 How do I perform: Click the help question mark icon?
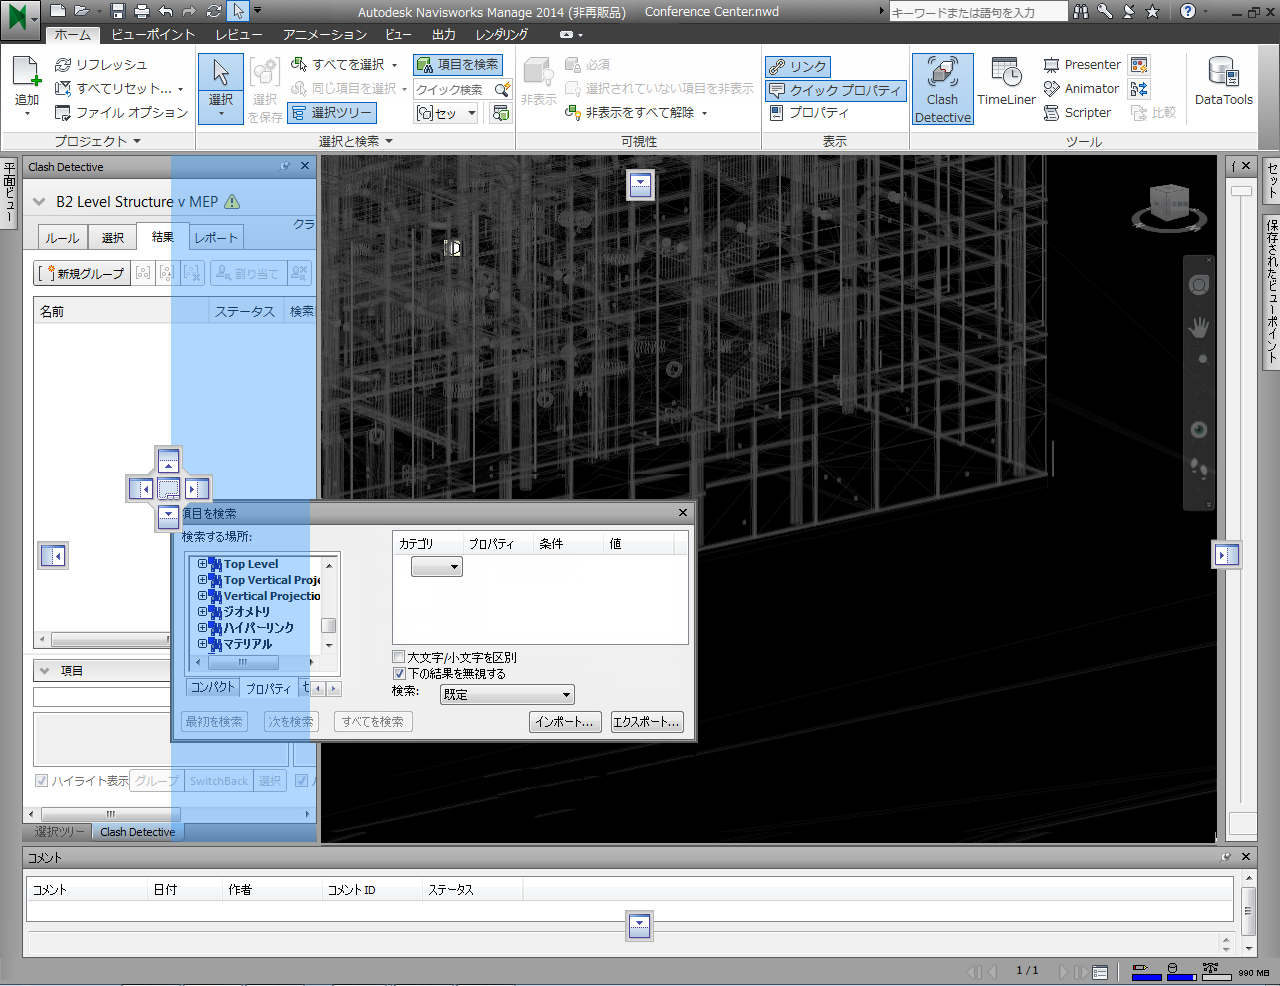point(1188,12)
